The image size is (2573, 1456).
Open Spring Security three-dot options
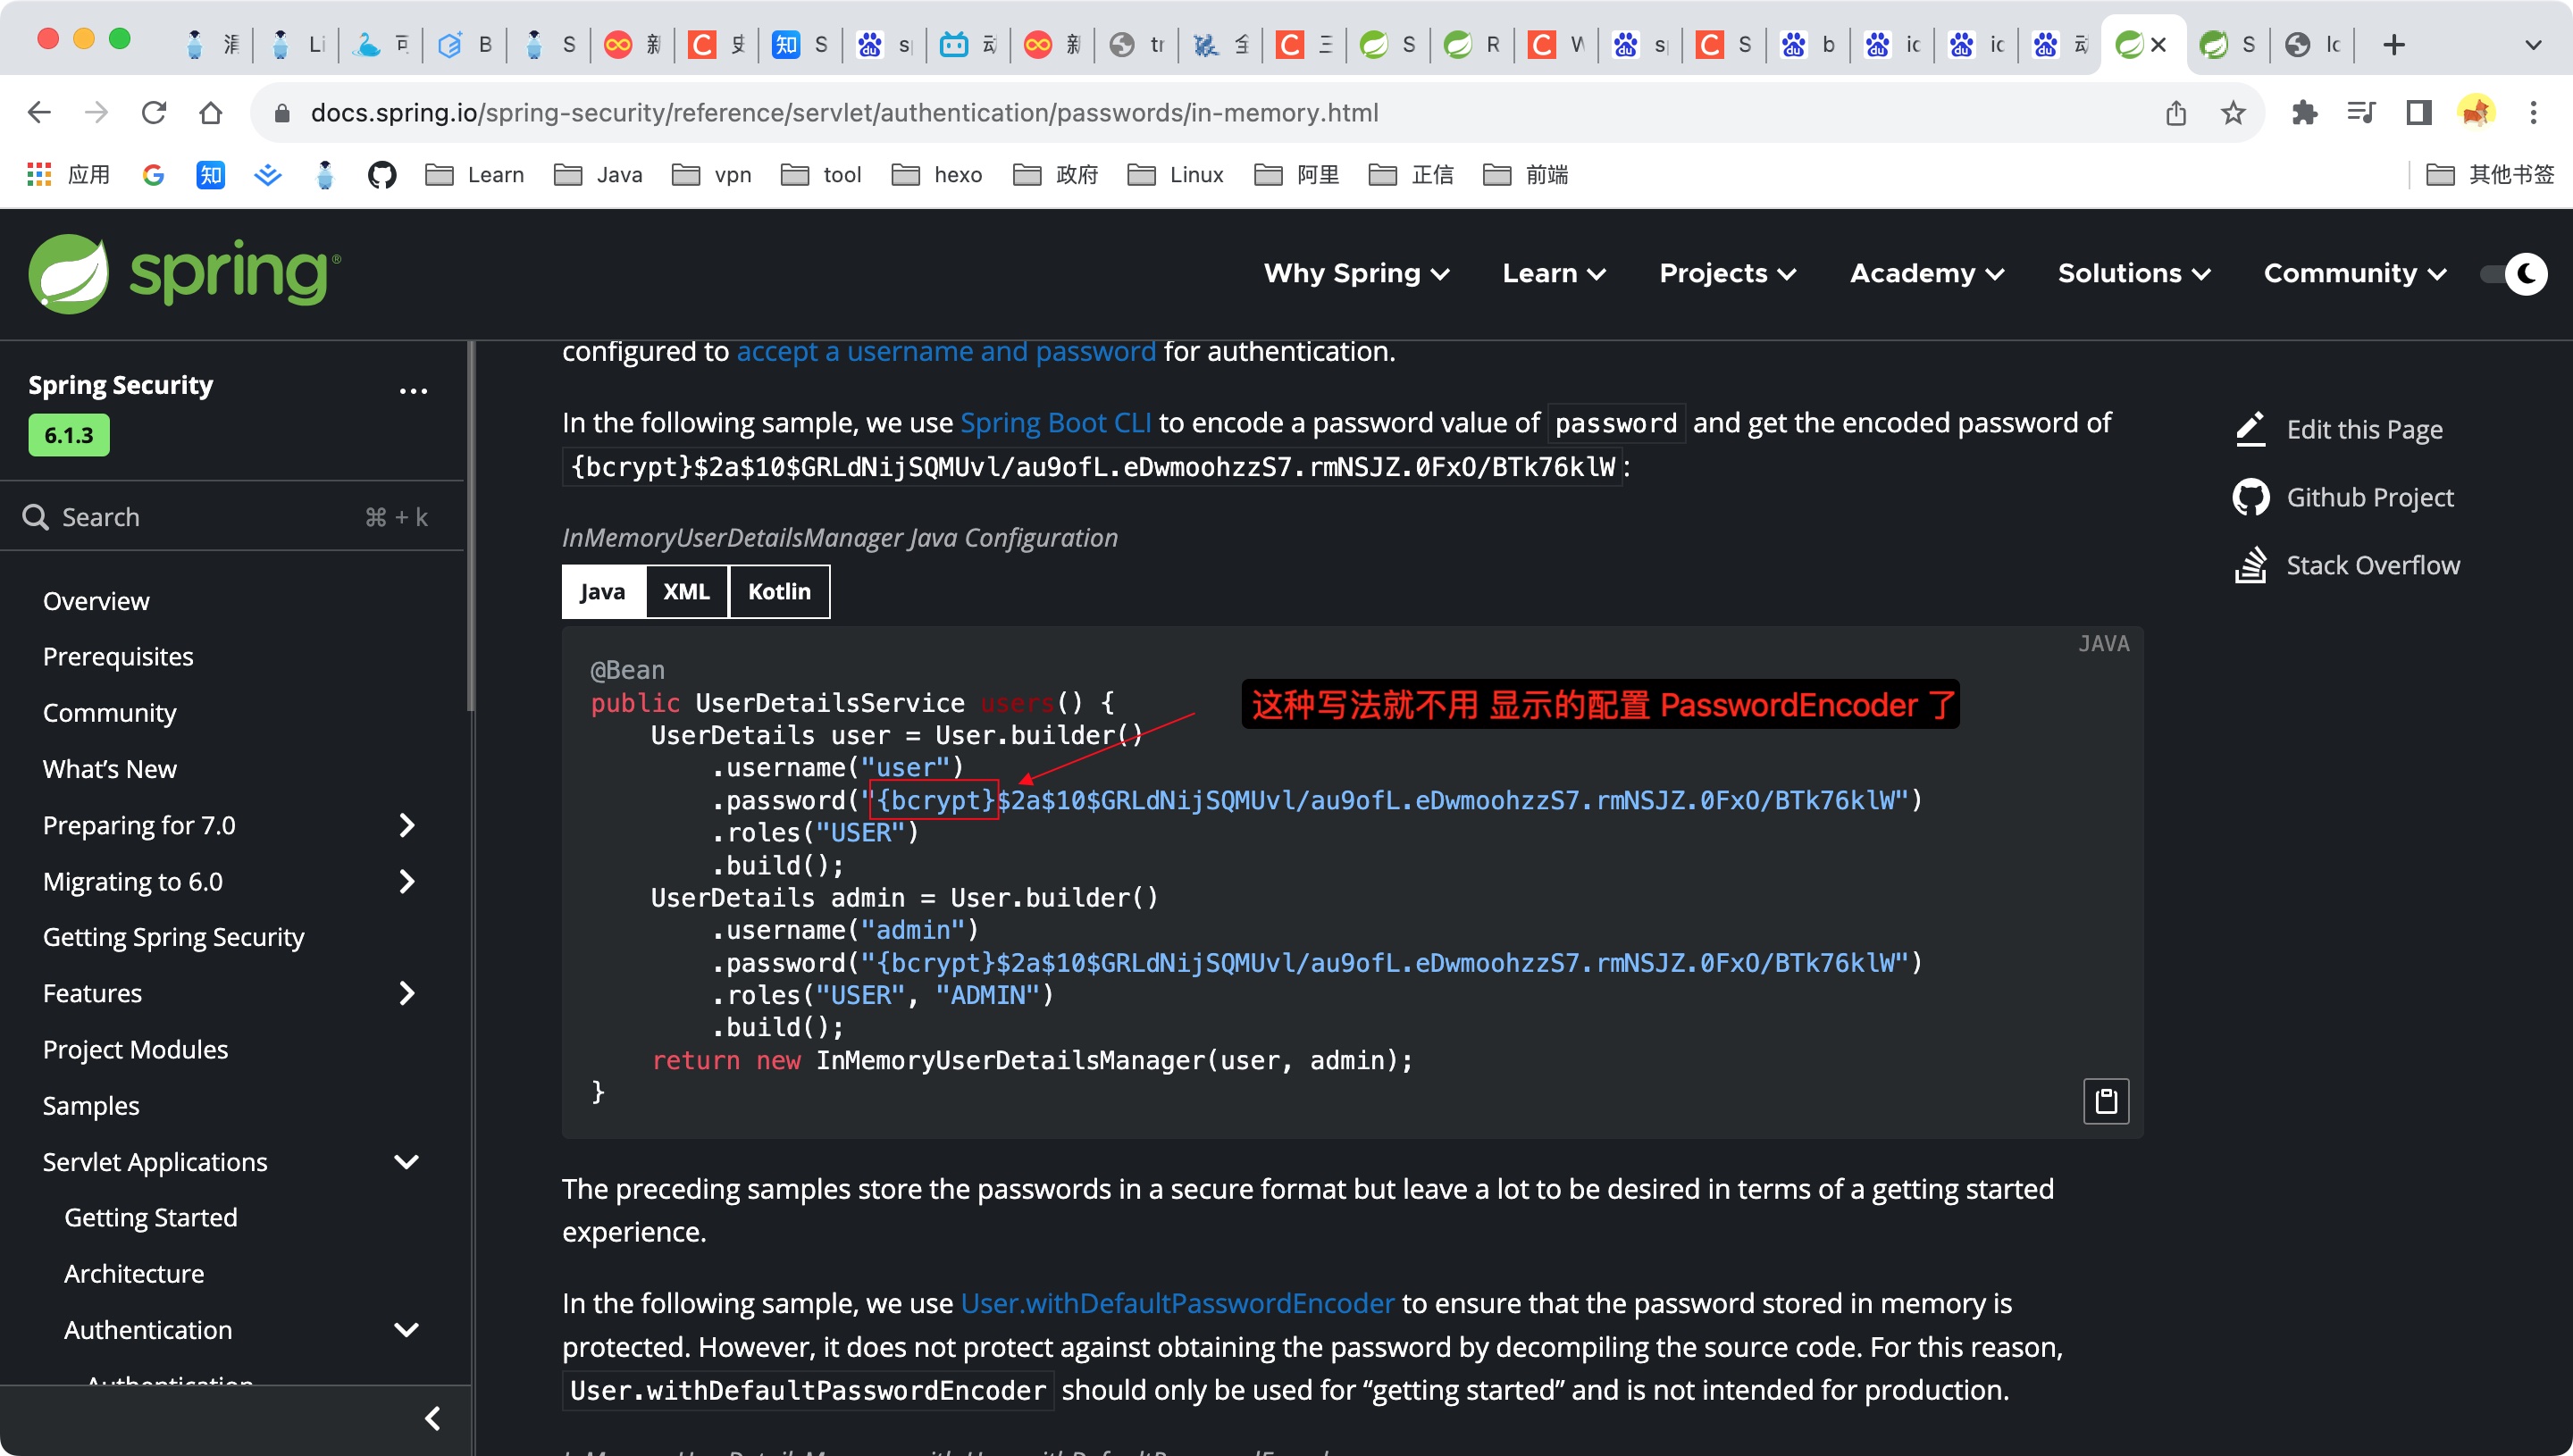pos(413,391)
